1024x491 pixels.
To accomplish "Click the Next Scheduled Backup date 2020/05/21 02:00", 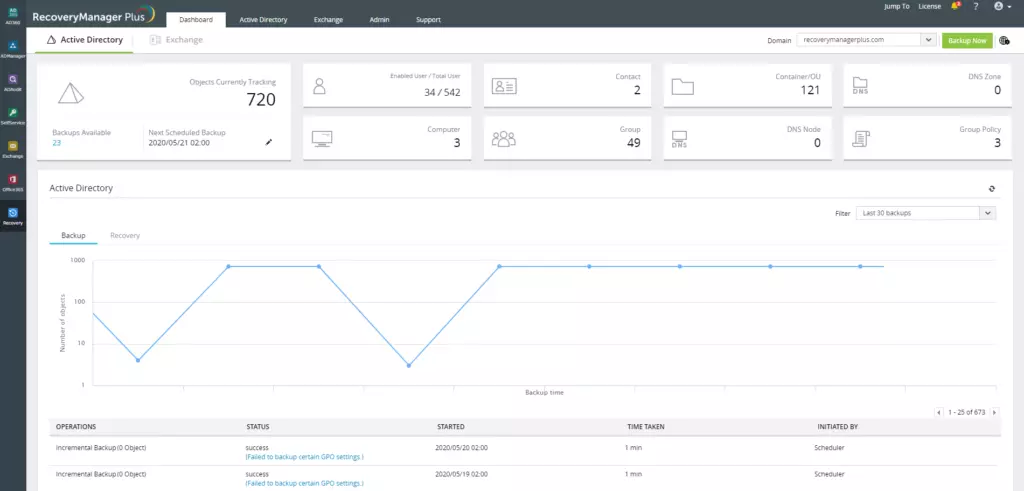I will pyautogui.click(x=179, y=142).
